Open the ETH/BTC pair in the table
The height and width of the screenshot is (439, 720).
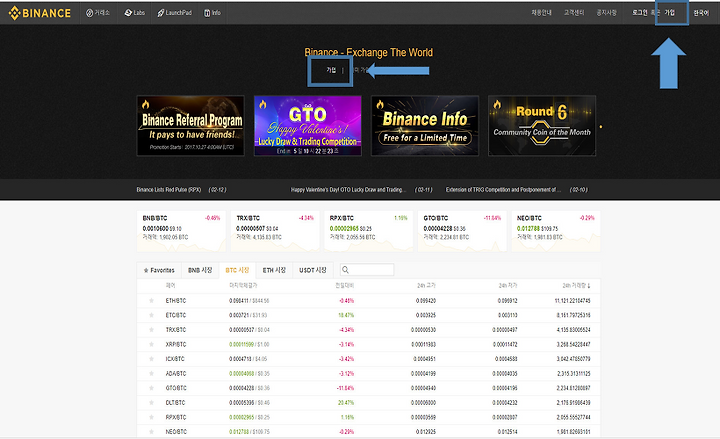[x=176, y=301]
